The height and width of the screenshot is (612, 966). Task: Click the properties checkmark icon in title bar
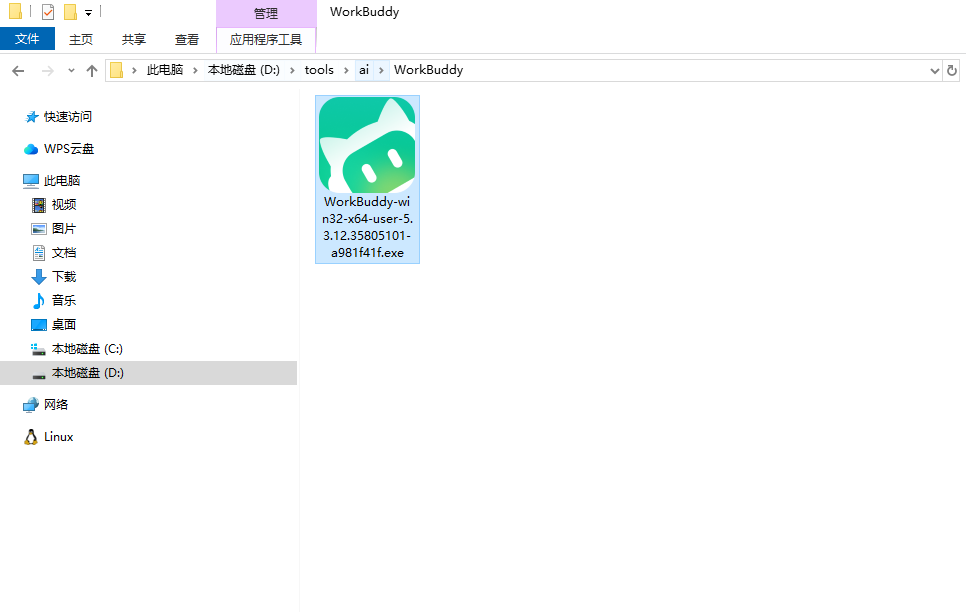47,12
